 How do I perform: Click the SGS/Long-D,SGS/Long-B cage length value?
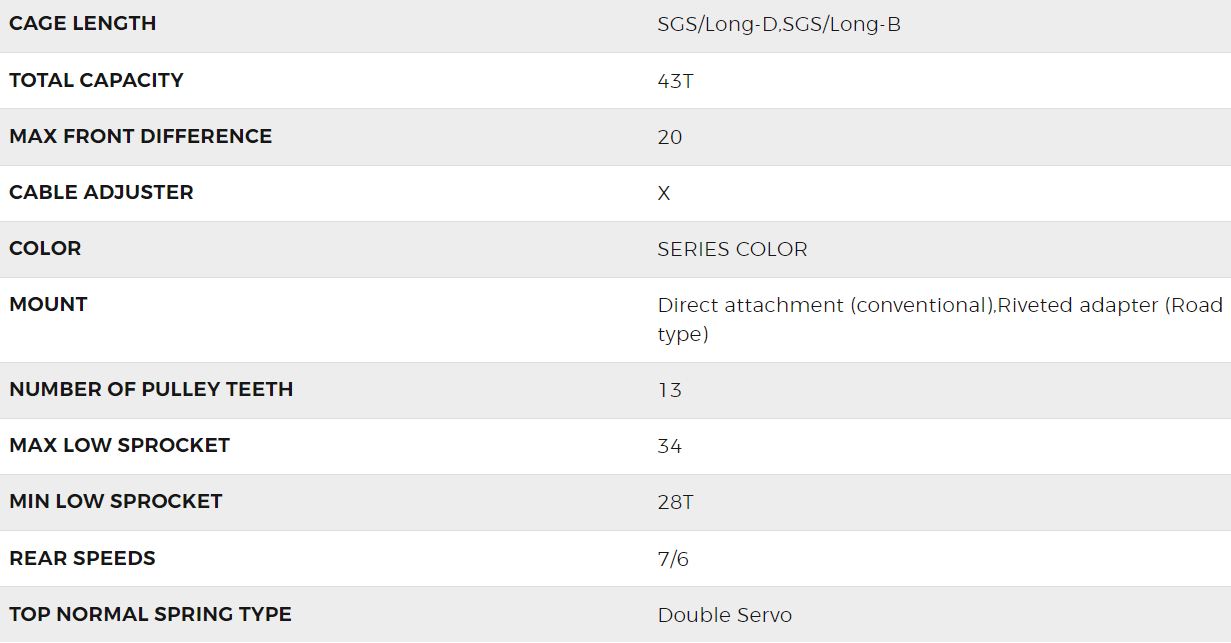779,25
